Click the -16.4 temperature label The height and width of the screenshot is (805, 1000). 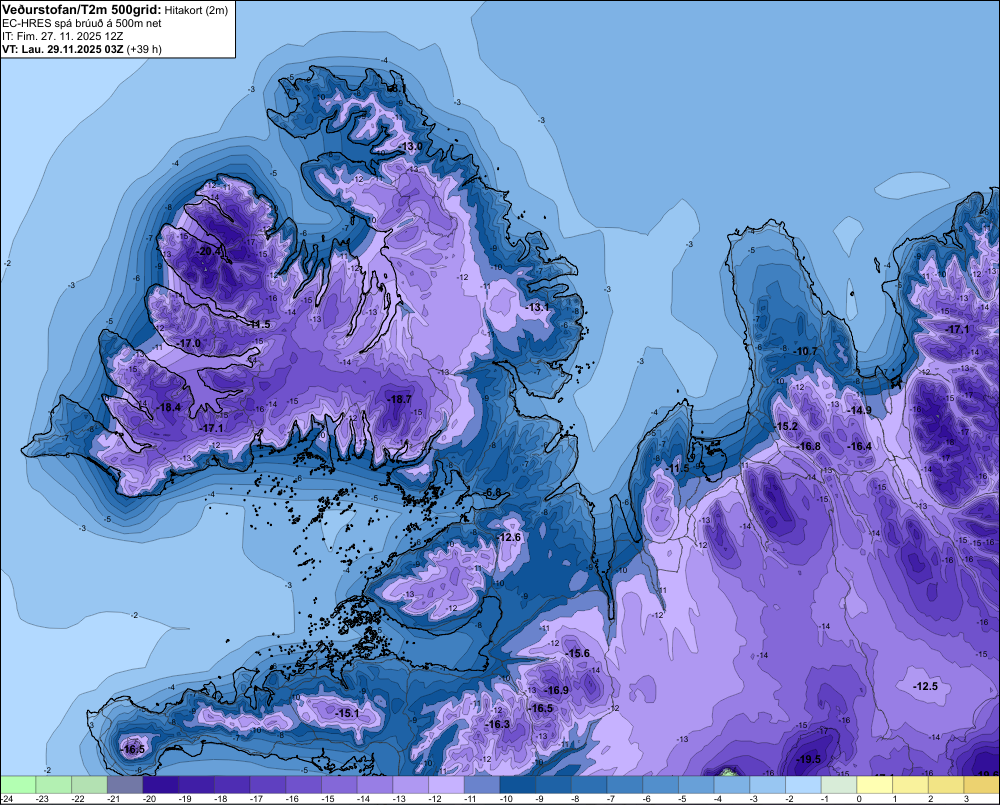(x=859, y=447)
